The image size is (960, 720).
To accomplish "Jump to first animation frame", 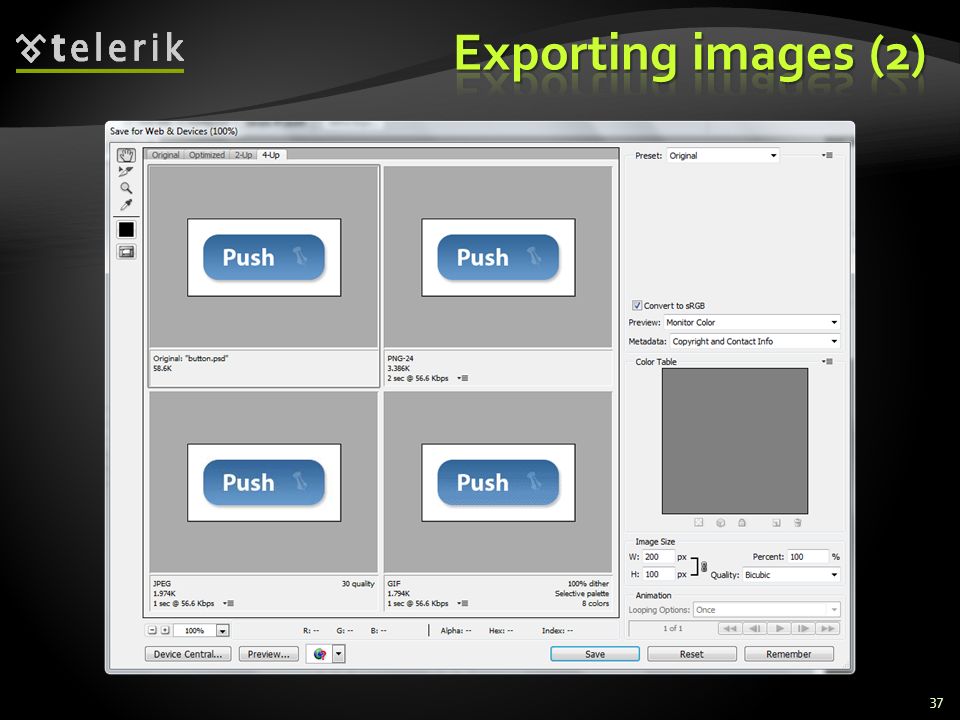I will 729,628.
